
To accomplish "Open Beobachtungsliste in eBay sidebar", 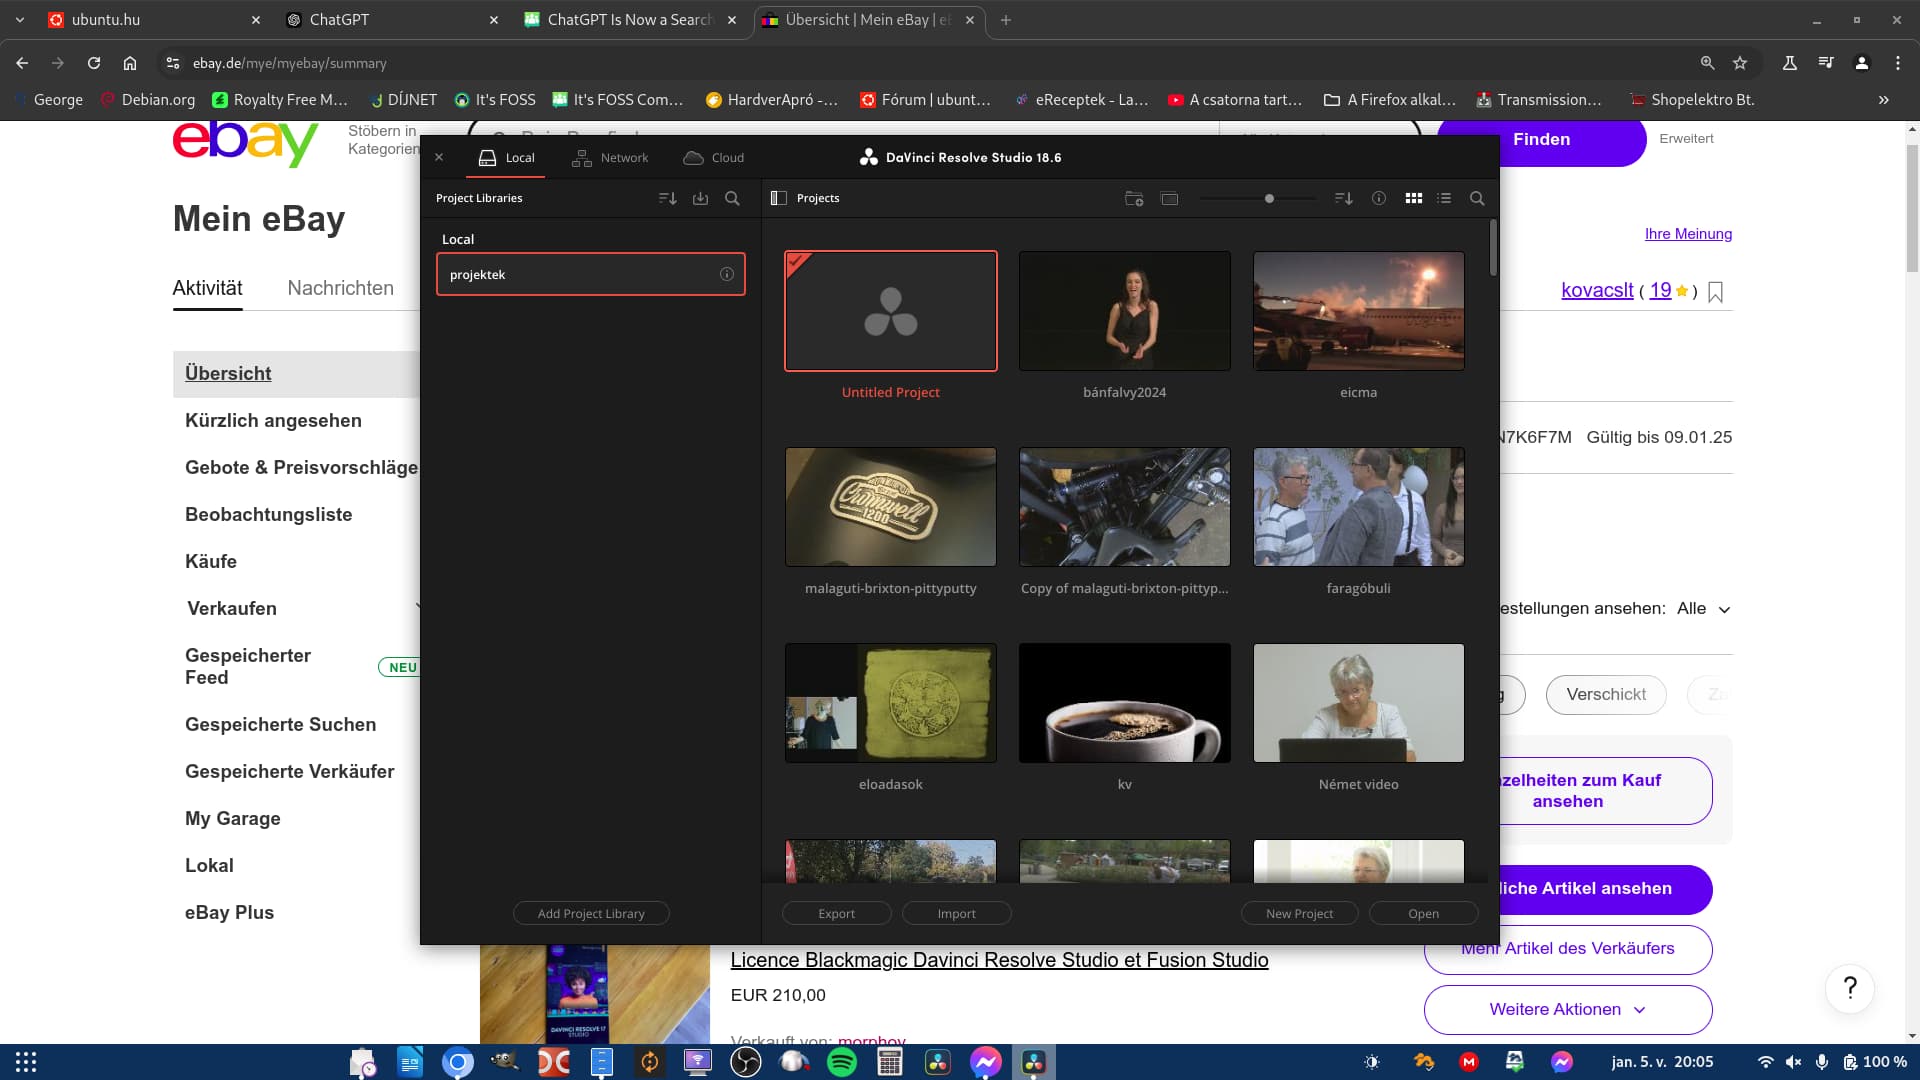I will (x=268, y=515).
